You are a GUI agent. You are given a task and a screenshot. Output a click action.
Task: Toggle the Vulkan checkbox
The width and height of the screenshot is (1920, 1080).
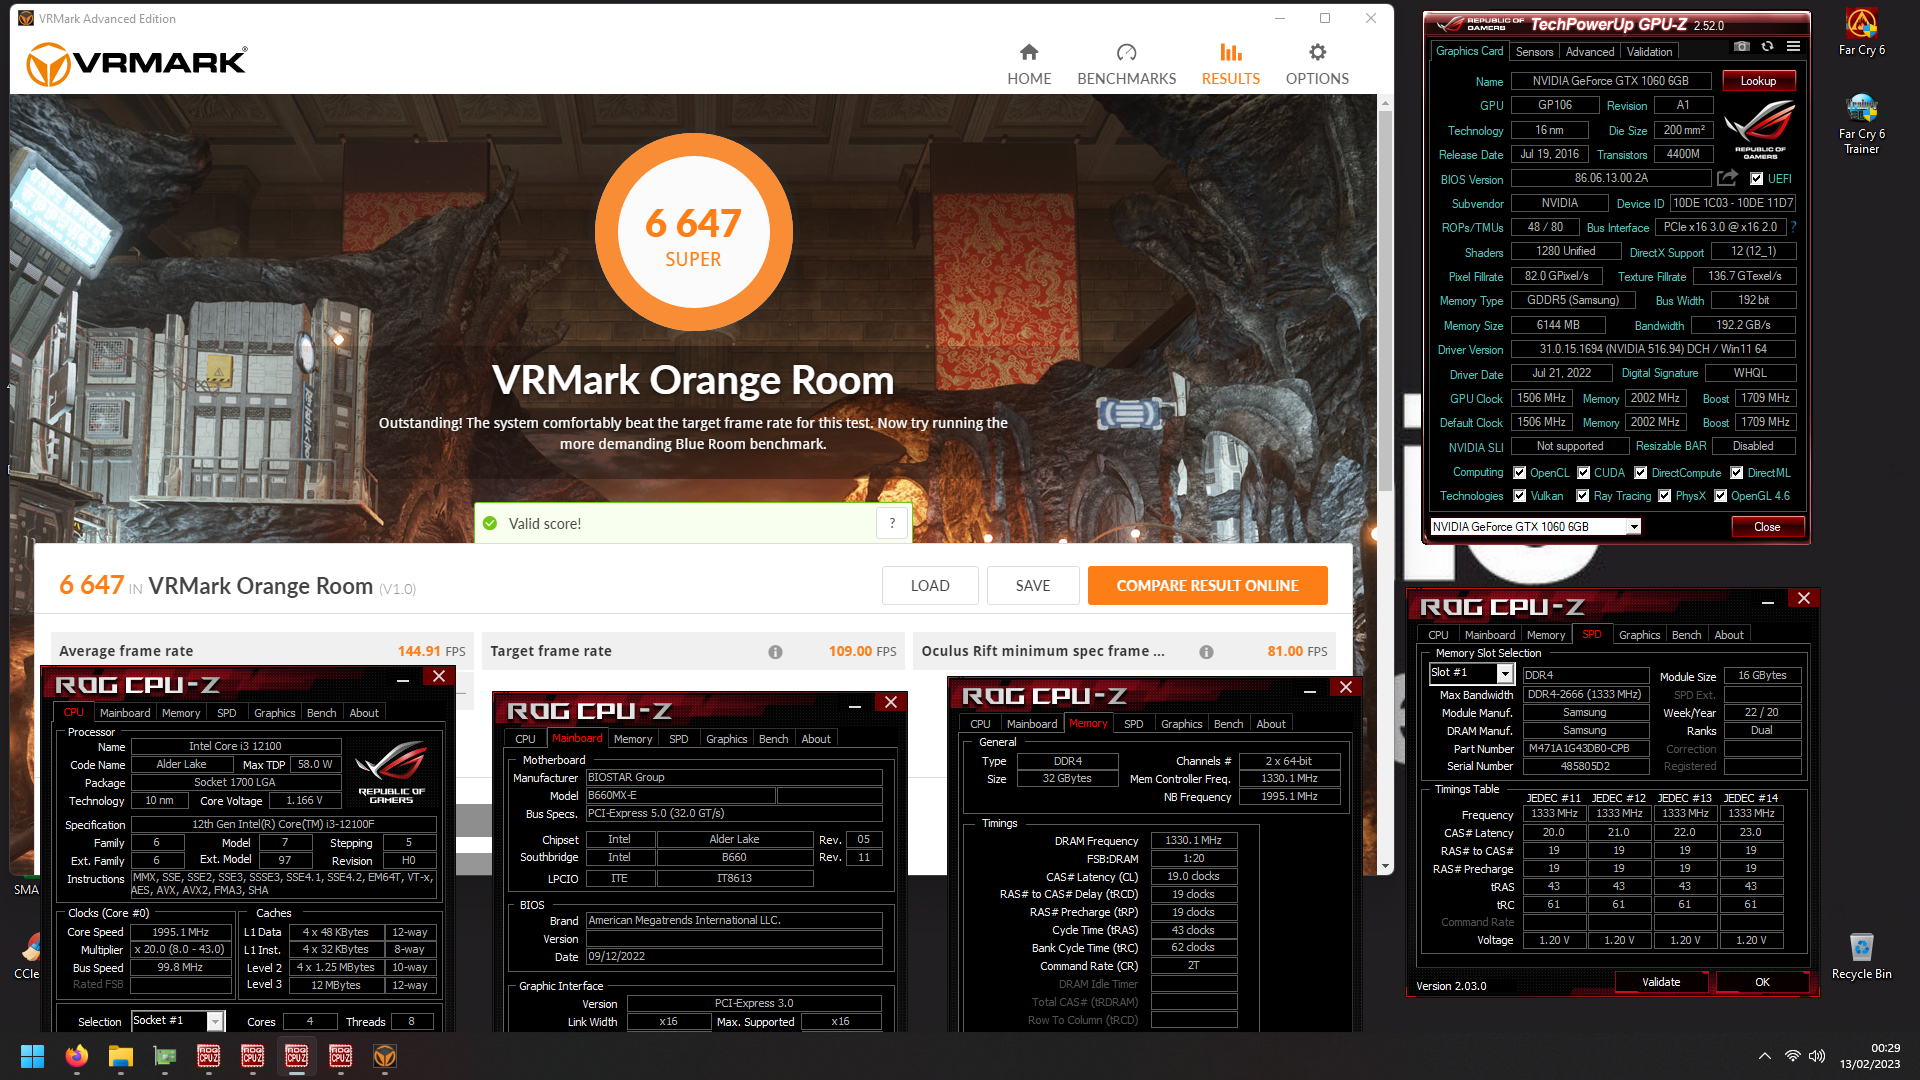[1519, 496]
